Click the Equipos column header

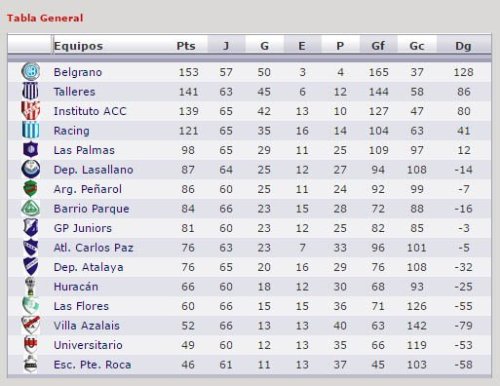point(78,46)
